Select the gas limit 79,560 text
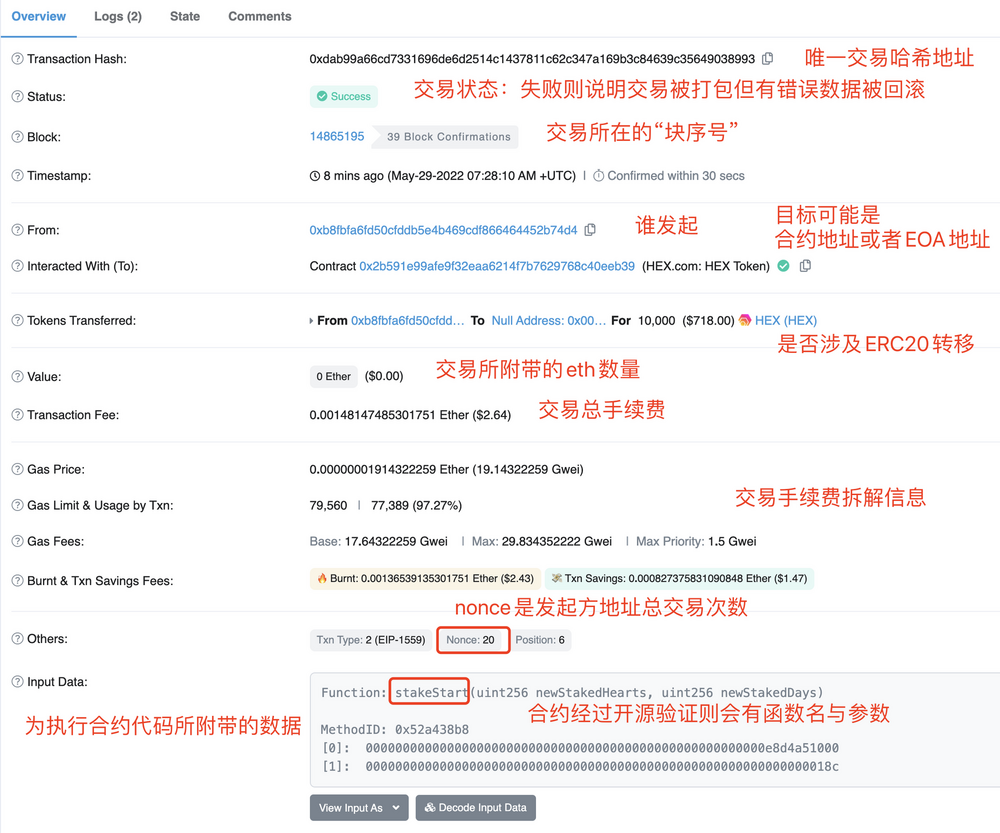1000x833 pixels. point(328,505)
